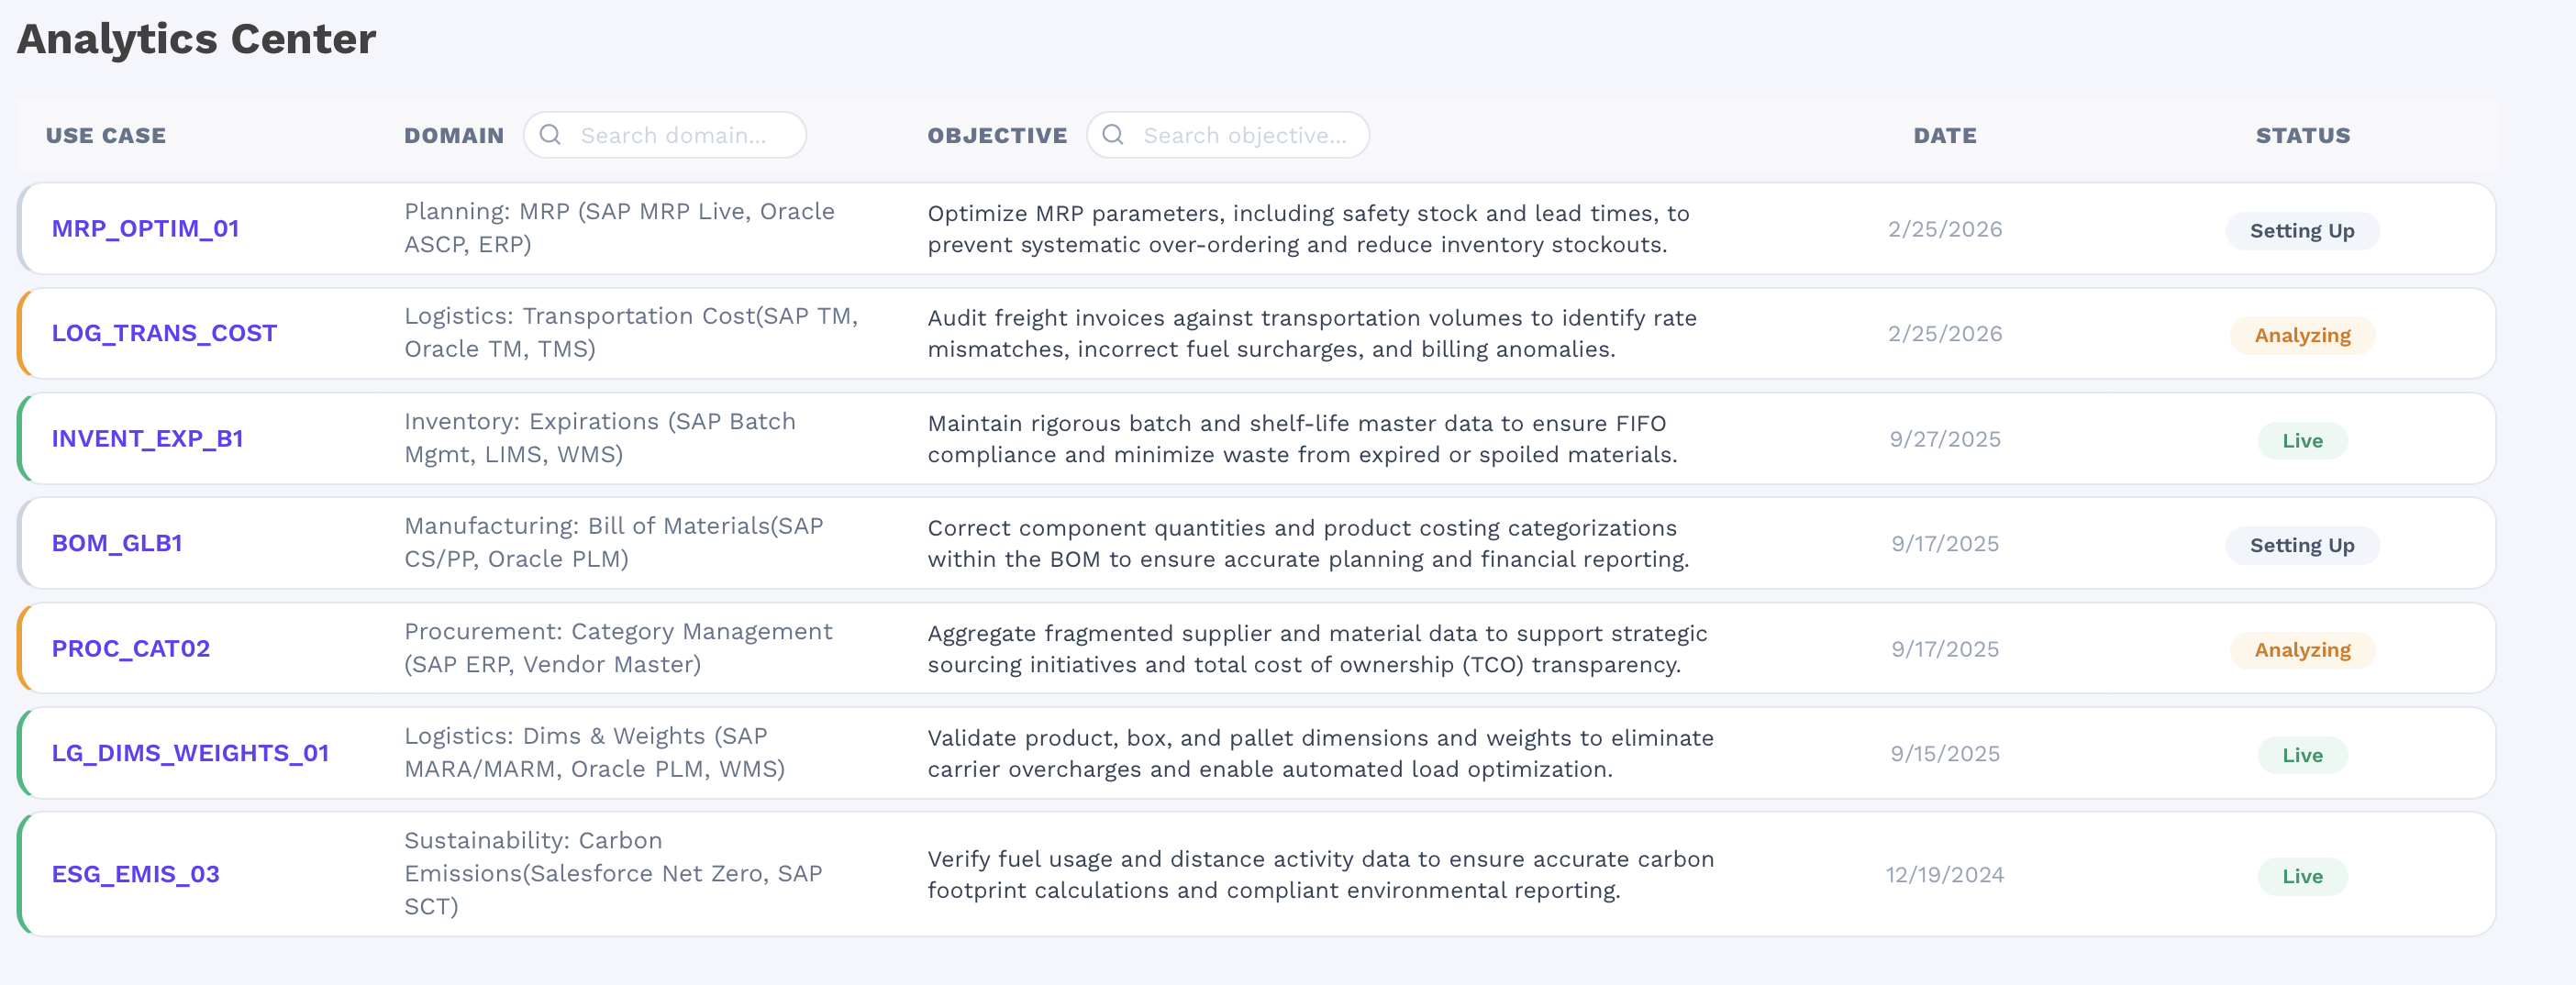Screen dimensions: 2576x985
Task: Click the 'Search domain...' input field
Action: pyautogui.click(x=680, y=134)
